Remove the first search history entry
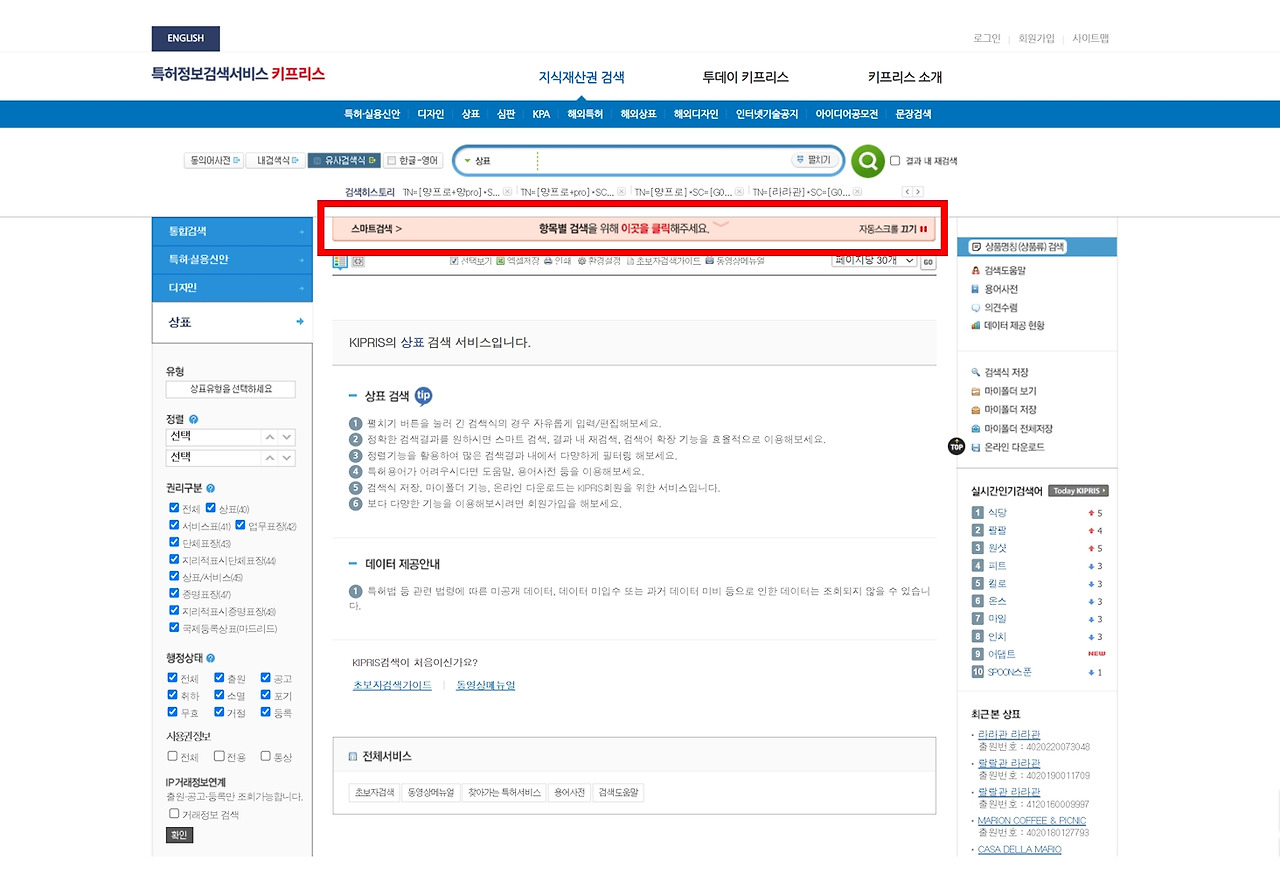Viewport: 1280px width, 888px height. 507,192
